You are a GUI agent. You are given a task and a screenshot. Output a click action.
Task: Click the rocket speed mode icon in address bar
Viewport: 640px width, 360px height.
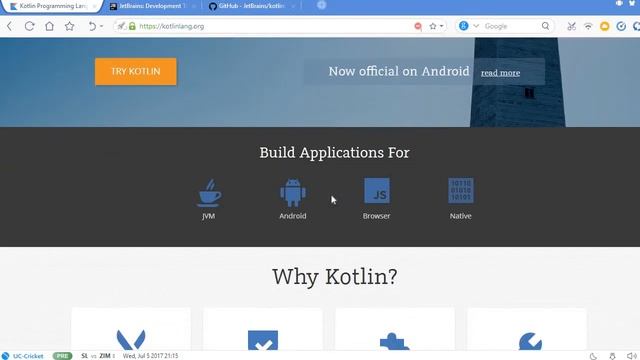(x=121, y=26)
